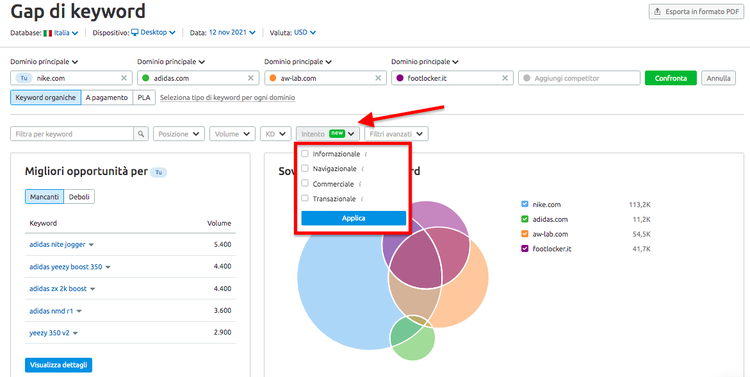Screen dimensions: 750x377
Task: Select the PLA tab
Action: point(144,98)
